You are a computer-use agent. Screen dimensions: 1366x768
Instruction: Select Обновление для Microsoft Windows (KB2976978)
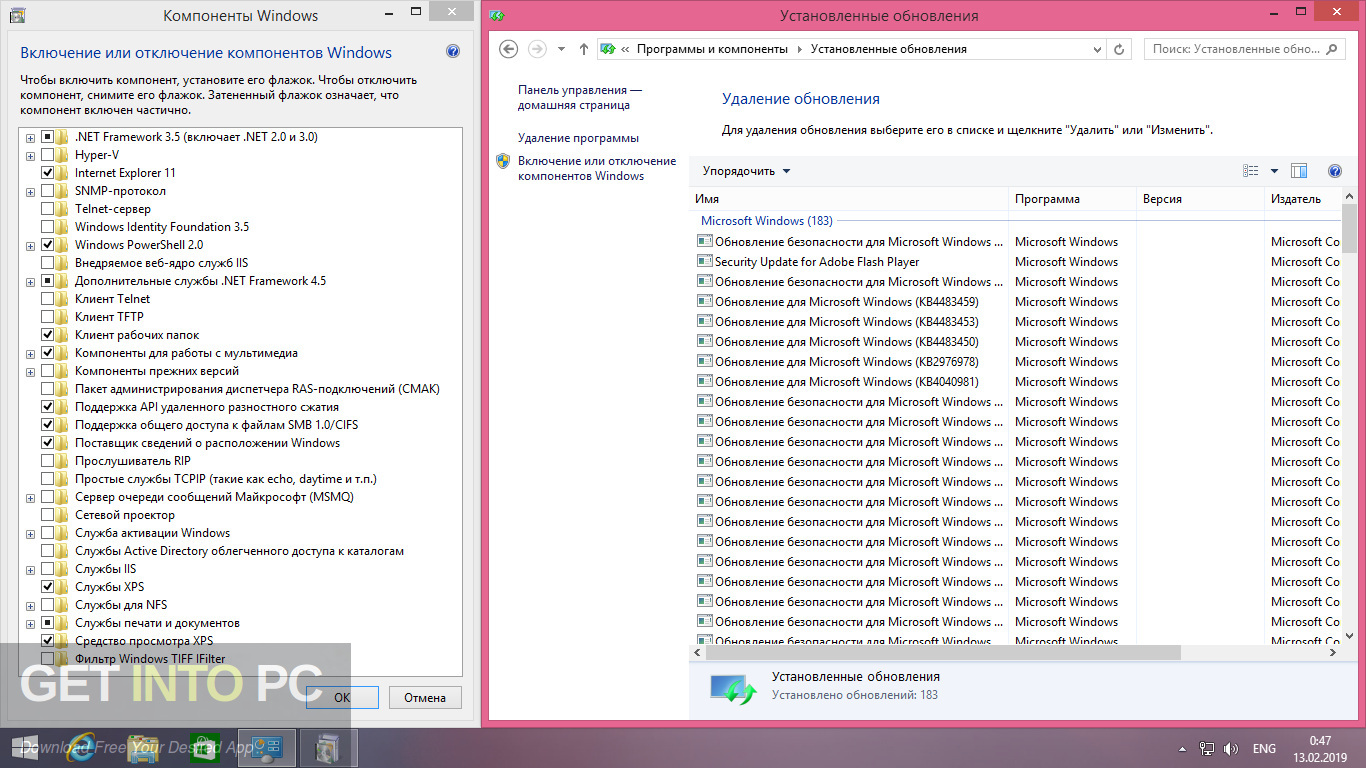pyautogui.click(x=847, y=362)
